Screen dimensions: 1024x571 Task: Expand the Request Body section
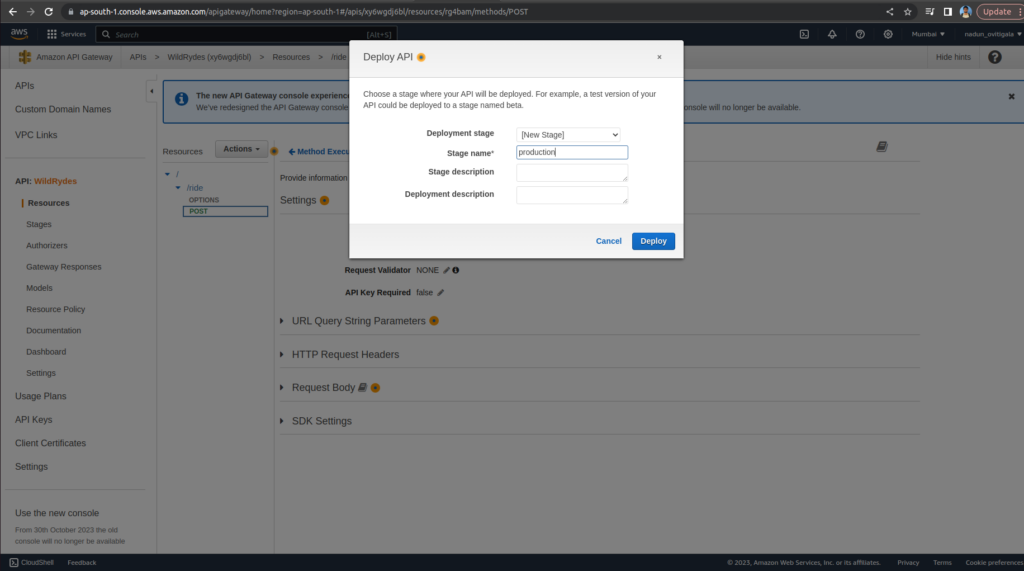282,387
